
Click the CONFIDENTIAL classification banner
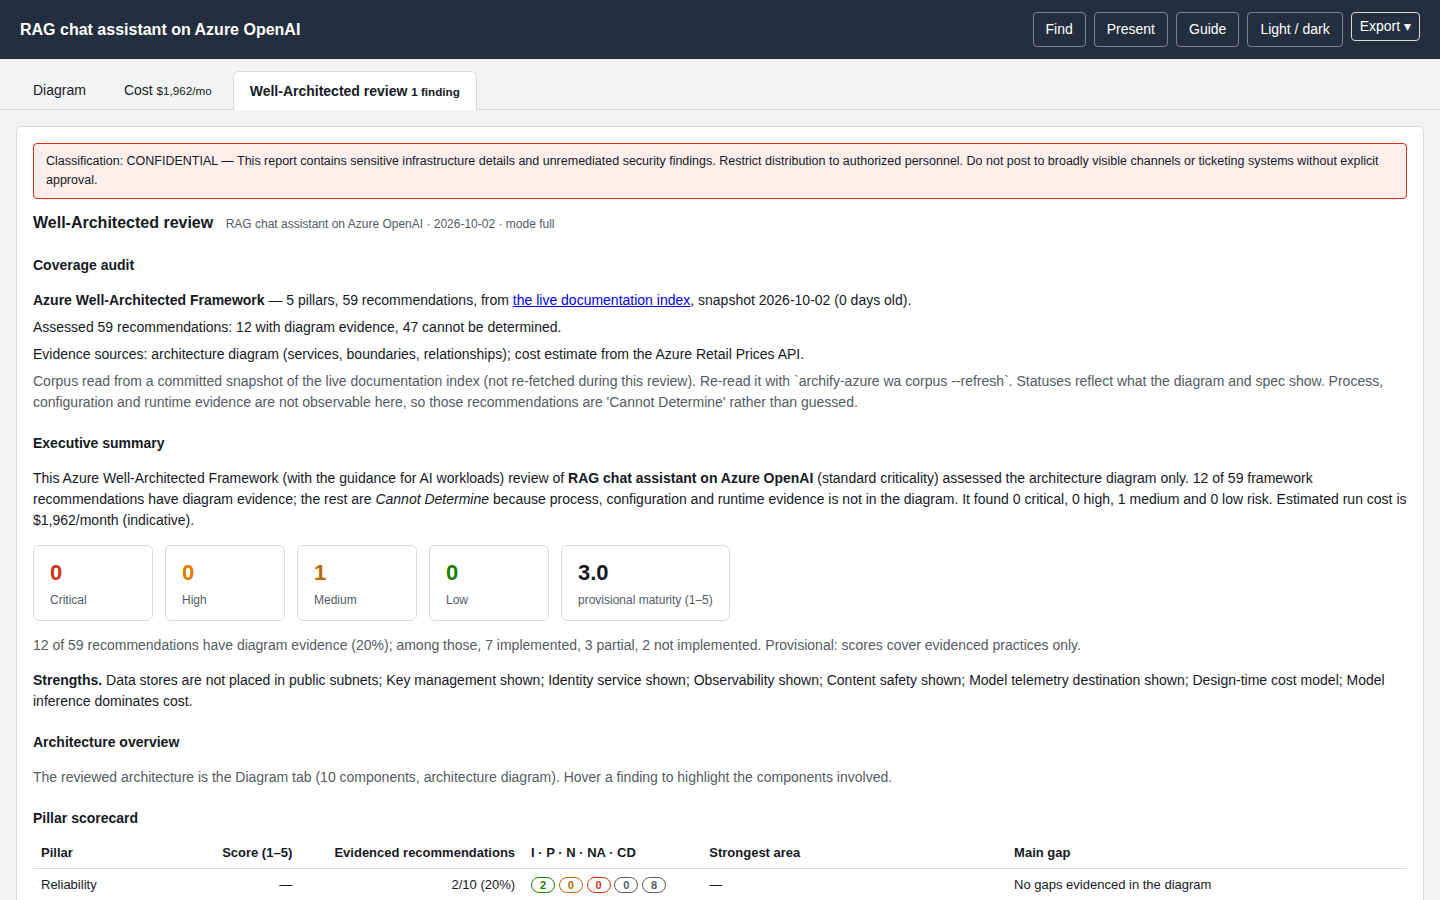[720, 171]
